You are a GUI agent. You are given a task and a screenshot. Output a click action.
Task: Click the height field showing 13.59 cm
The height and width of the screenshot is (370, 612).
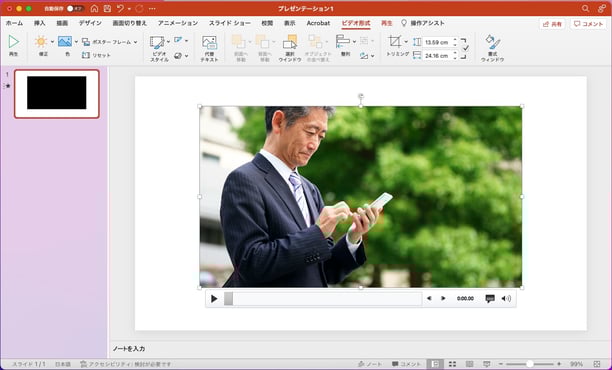tap(437, 42)
